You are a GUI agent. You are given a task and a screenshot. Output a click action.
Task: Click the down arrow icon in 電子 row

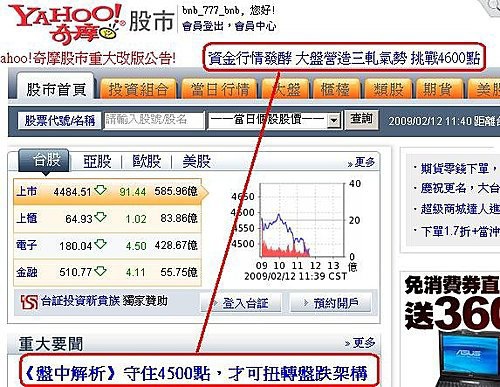100,245
